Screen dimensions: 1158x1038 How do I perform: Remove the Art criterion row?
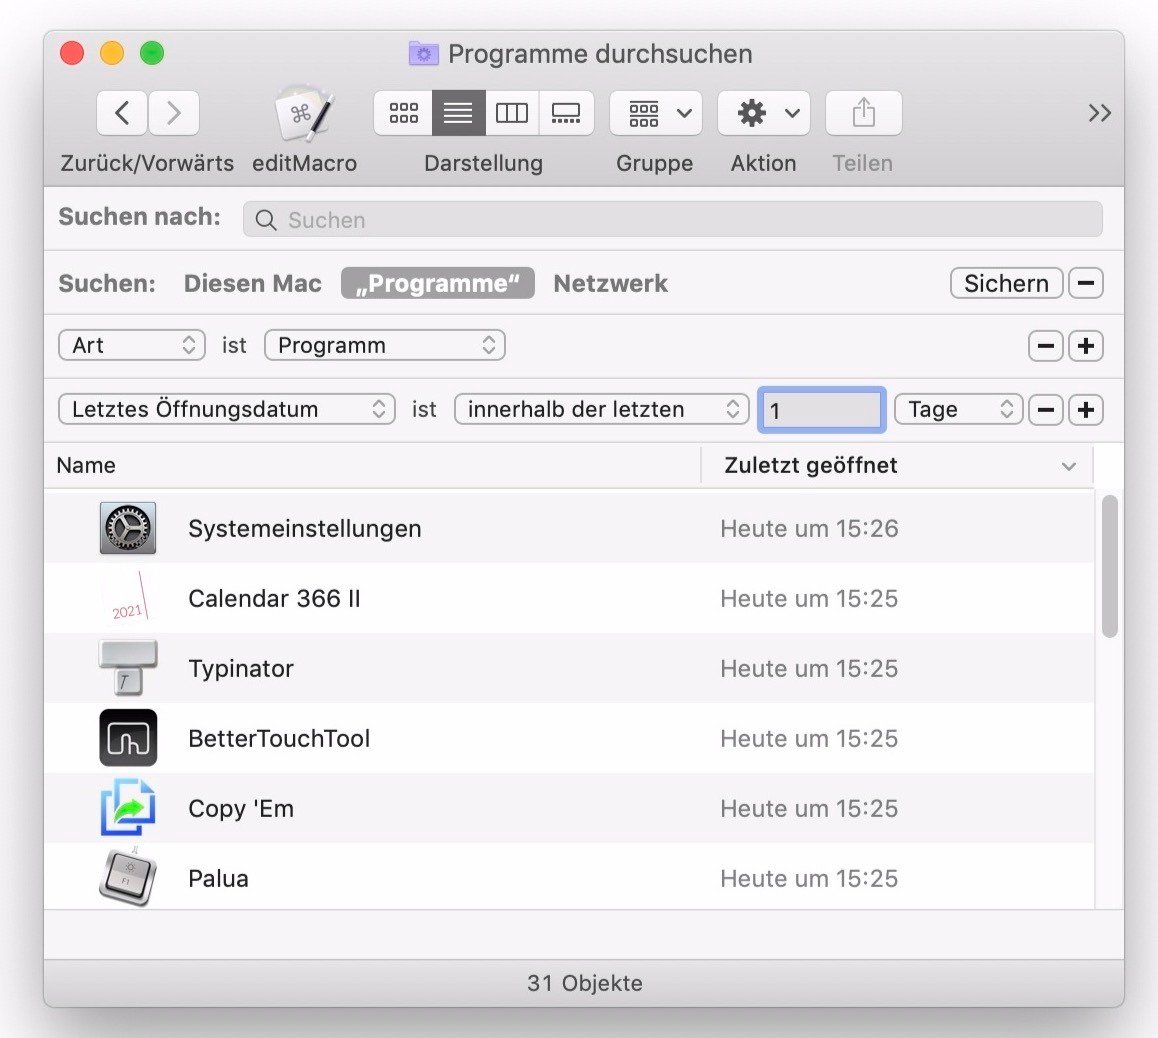(1046, 346)
